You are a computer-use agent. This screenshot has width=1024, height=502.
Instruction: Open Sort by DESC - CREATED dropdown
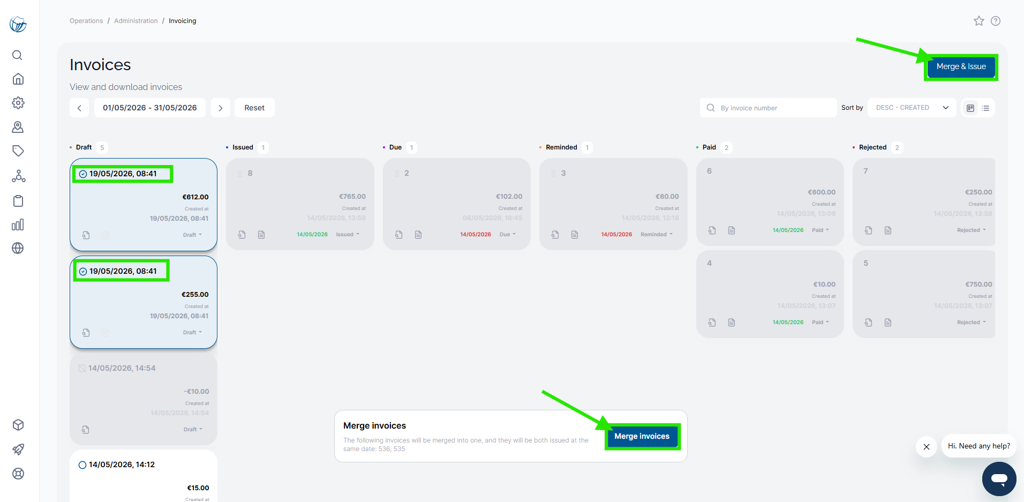(912, 108)
